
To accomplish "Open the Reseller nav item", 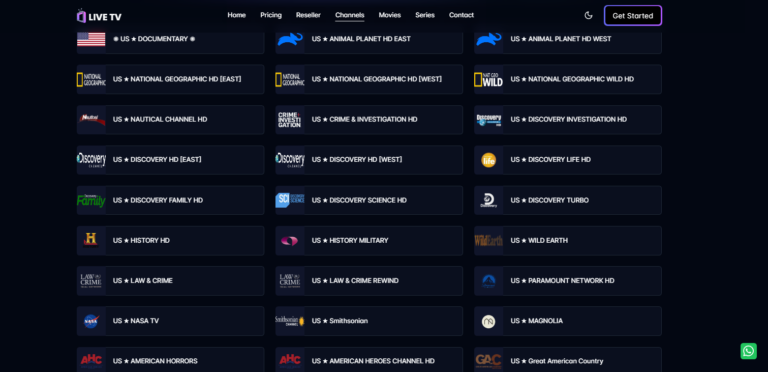I will [x=308, y=15].
